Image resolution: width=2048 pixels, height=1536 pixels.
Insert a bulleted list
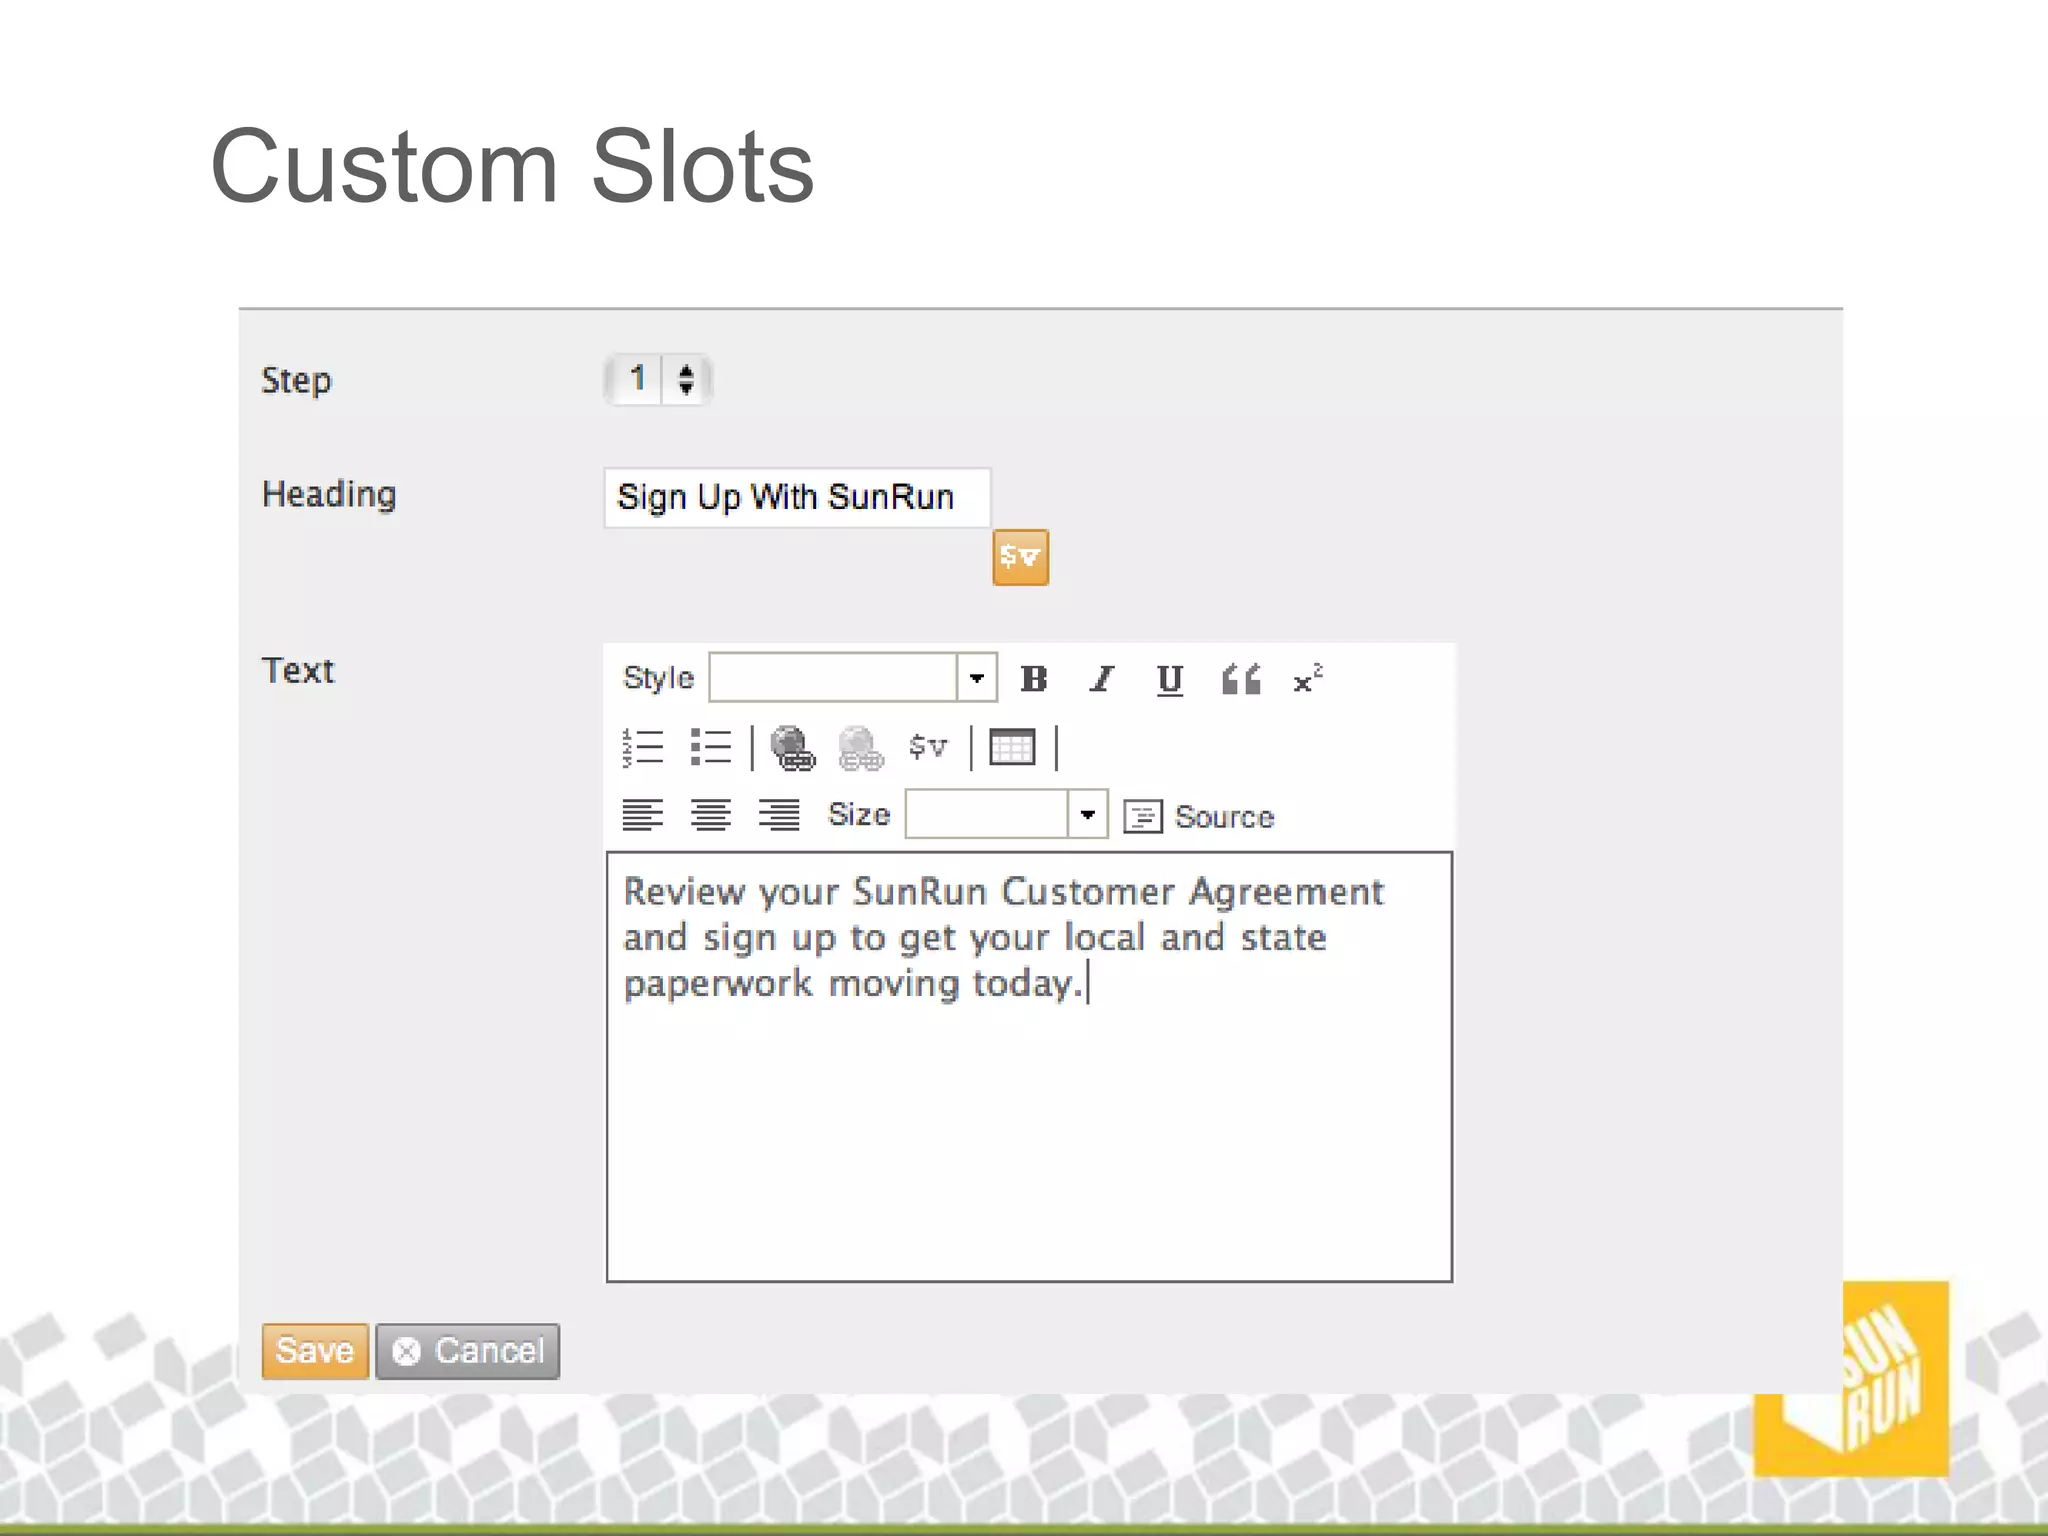[x=711, y=747]
